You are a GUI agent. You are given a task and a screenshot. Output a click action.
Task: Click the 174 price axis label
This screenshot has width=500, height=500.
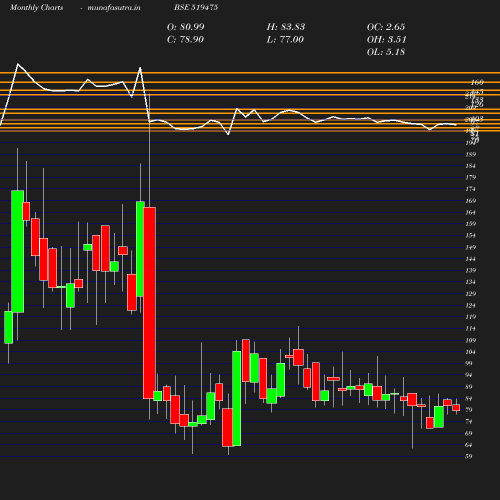click(471, 189)
